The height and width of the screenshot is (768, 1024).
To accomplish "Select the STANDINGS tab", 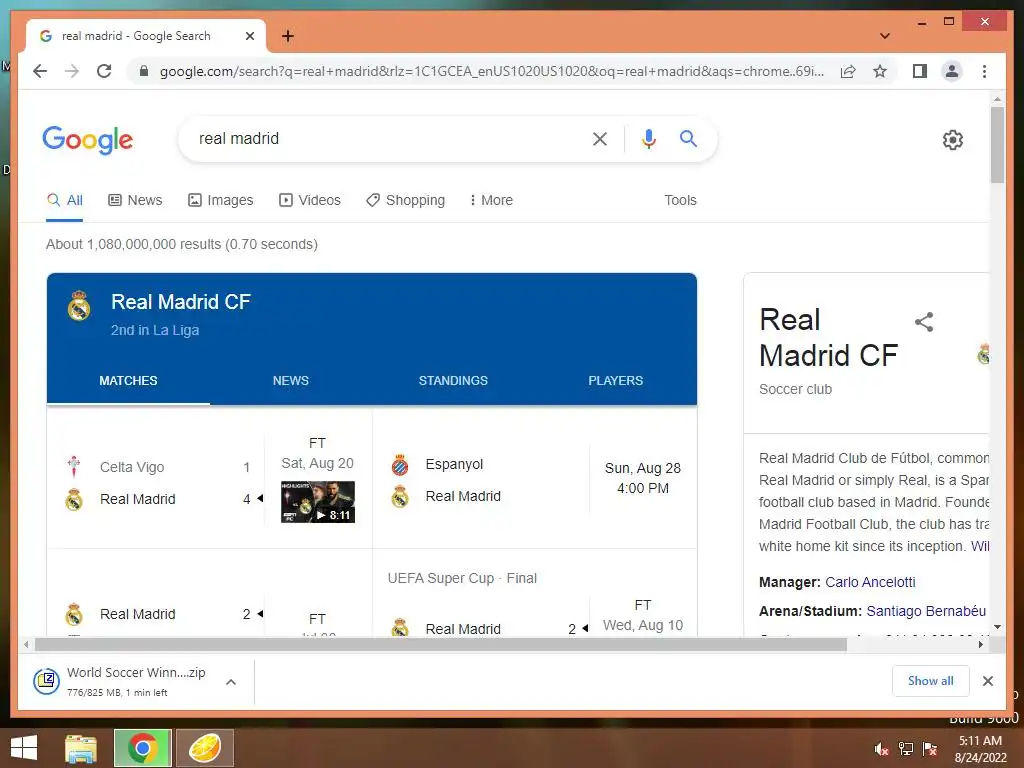I will pos(453,381).
